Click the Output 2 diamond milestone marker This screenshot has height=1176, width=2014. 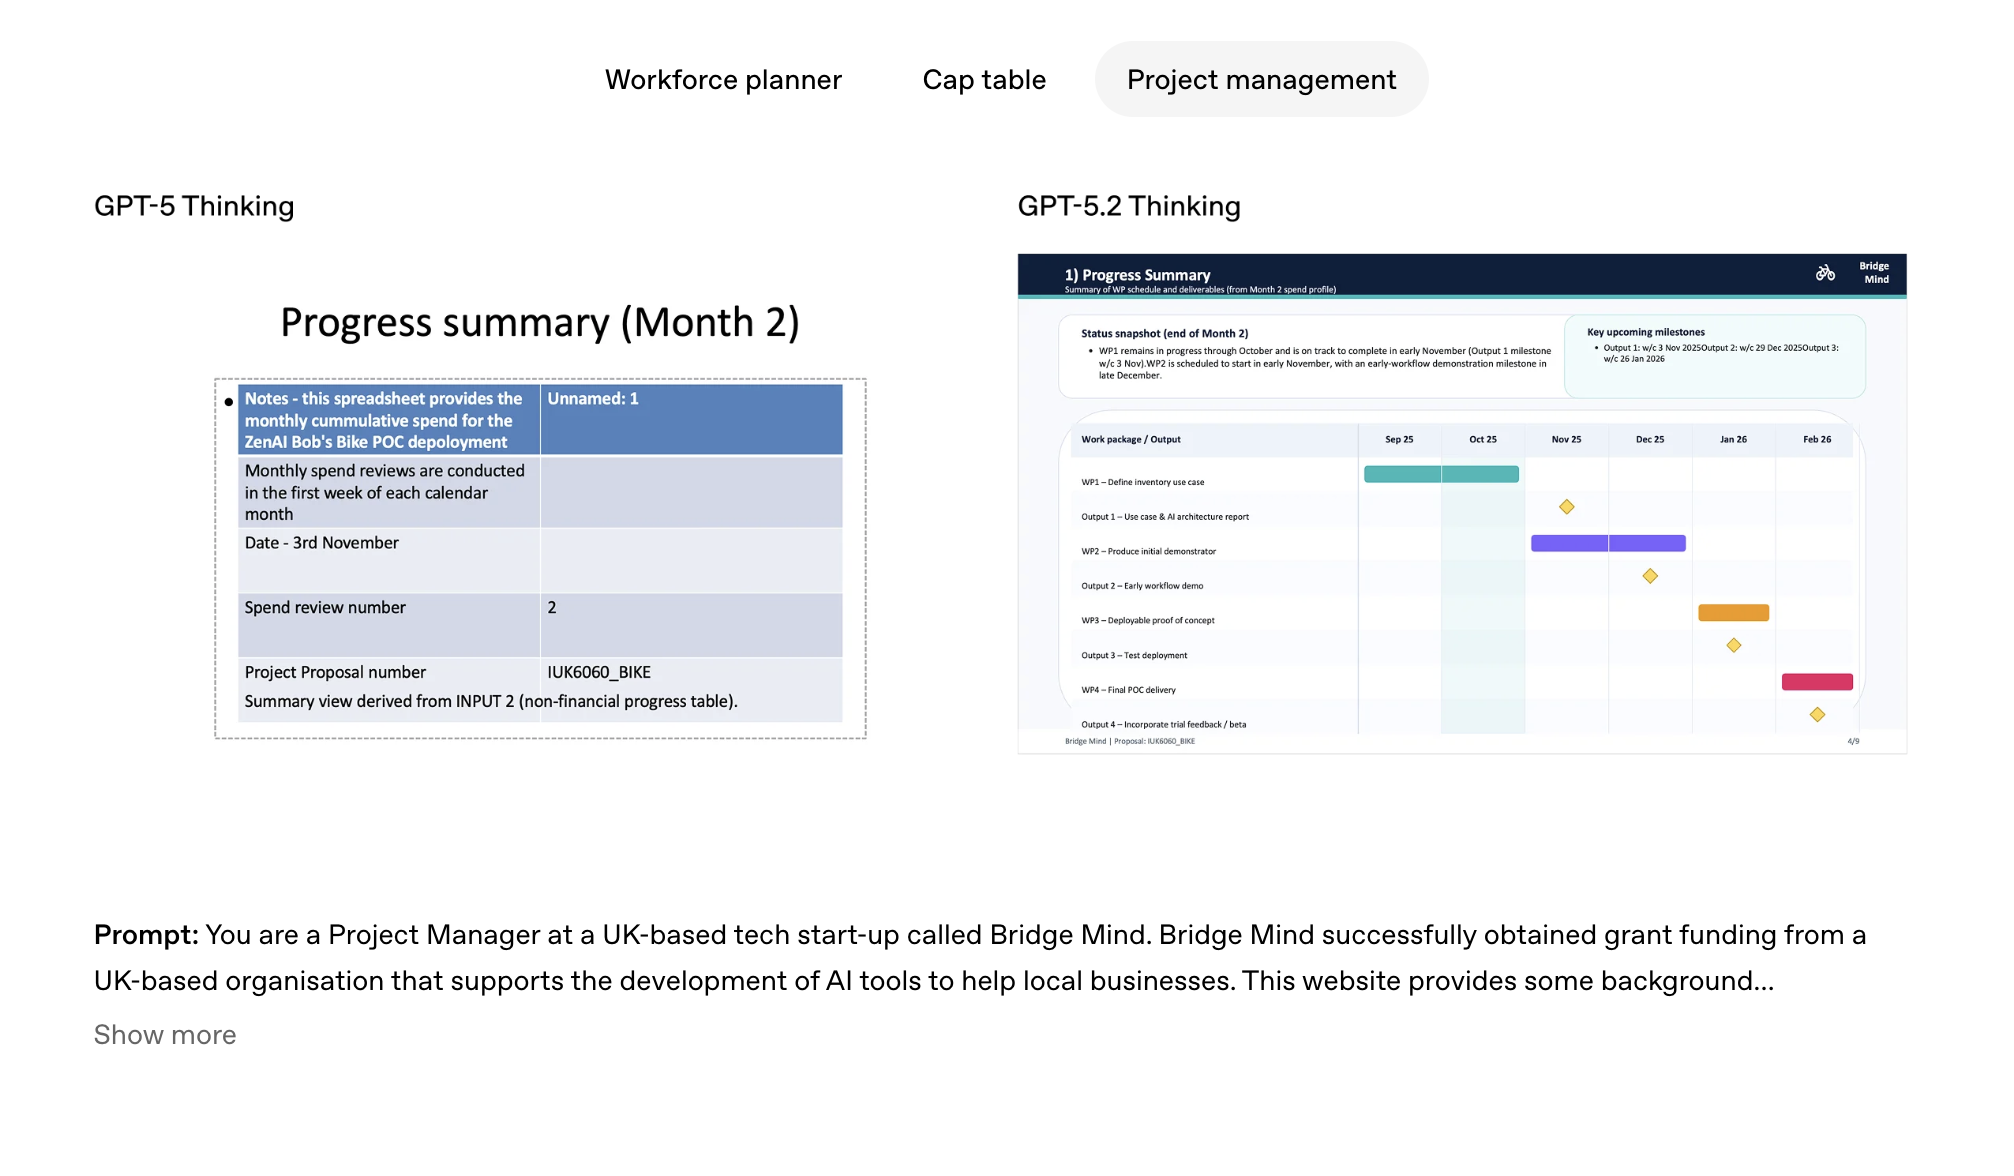click(x=1650, y=576)
